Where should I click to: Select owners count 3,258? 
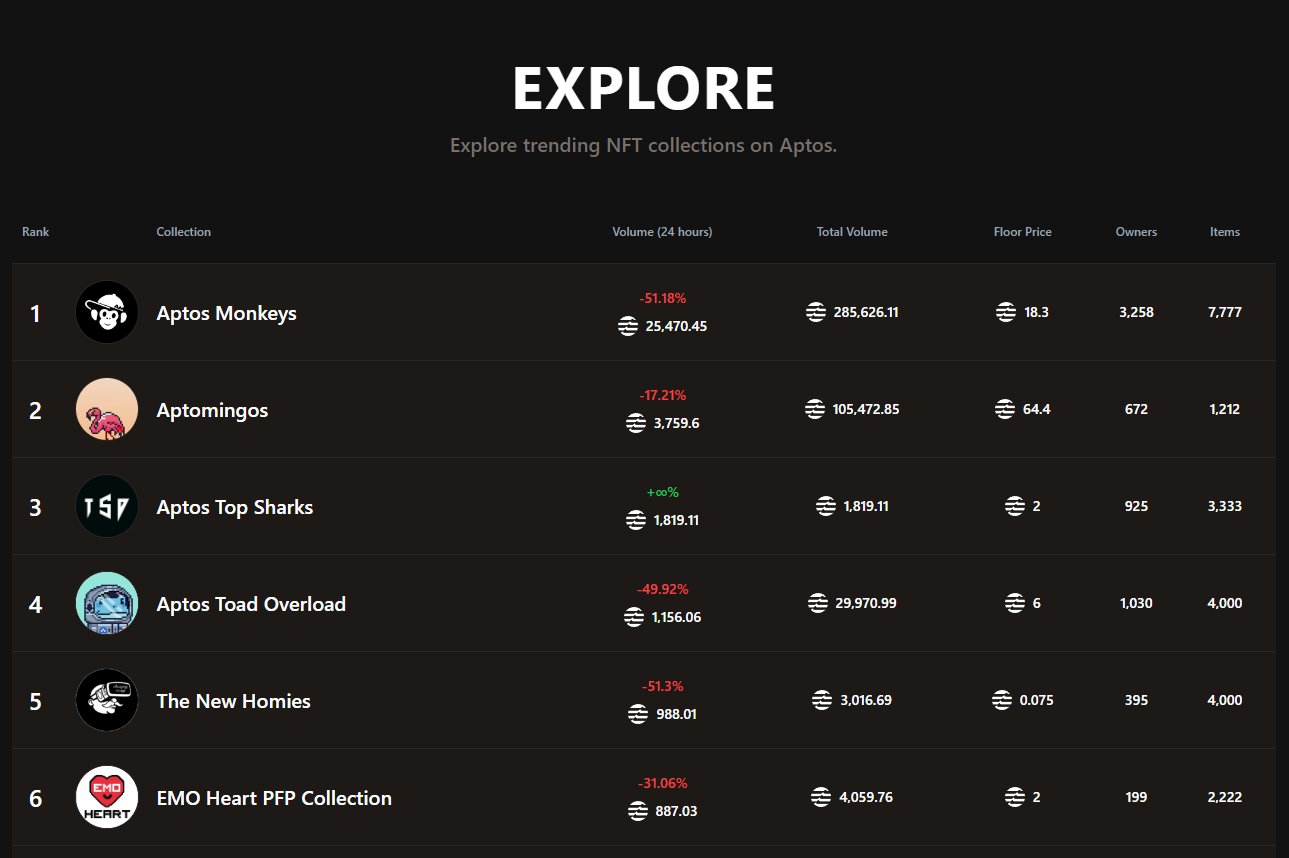click(1136, 312)
